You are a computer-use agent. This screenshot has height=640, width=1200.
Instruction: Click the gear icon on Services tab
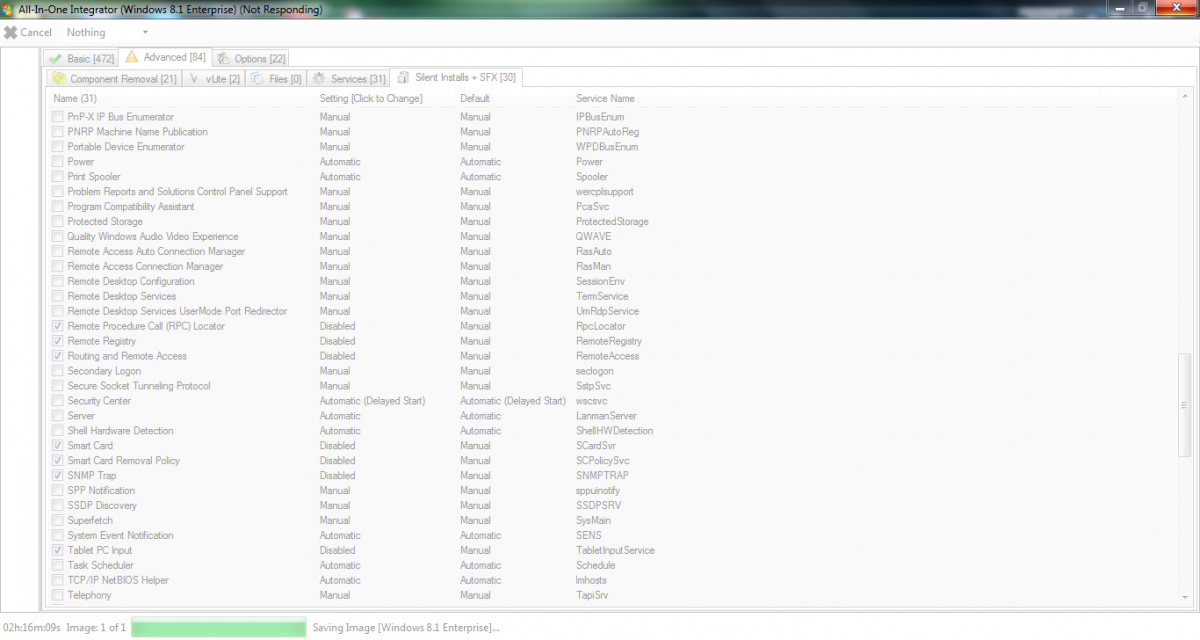click(319, 79)
